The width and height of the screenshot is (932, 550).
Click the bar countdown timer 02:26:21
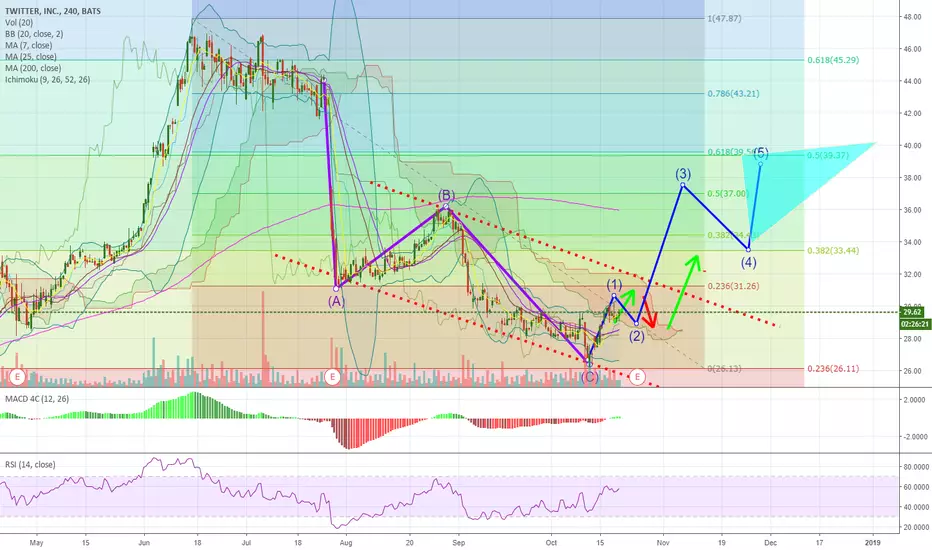[915, 324]
